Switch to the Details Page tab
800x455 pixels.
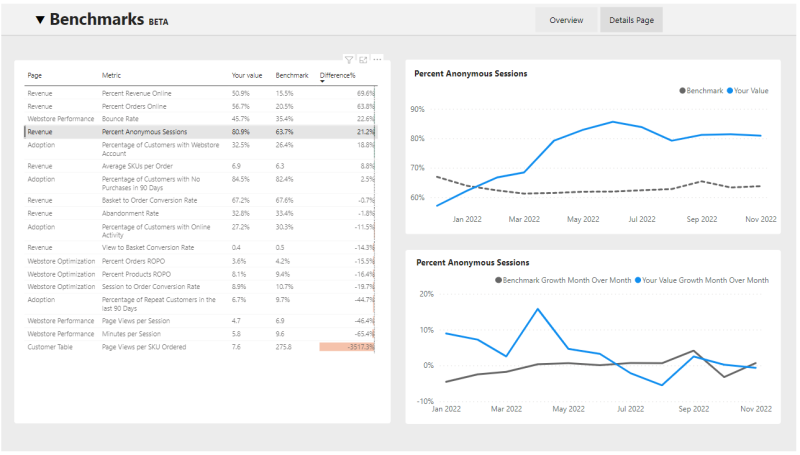point(631,20)
